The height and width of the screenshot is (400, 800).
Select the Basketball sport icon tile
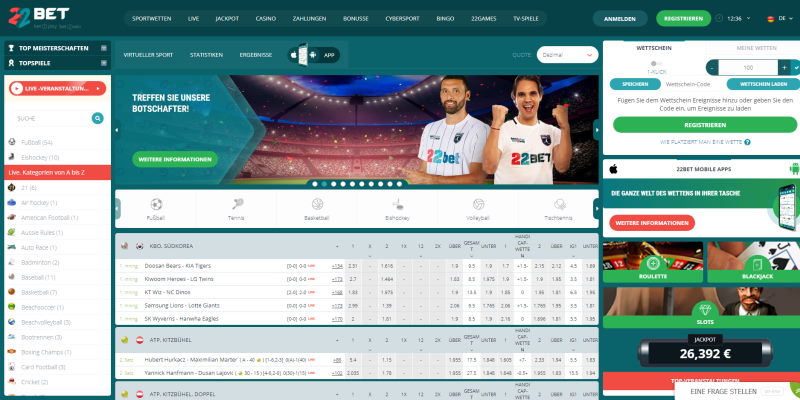point(317,209)
